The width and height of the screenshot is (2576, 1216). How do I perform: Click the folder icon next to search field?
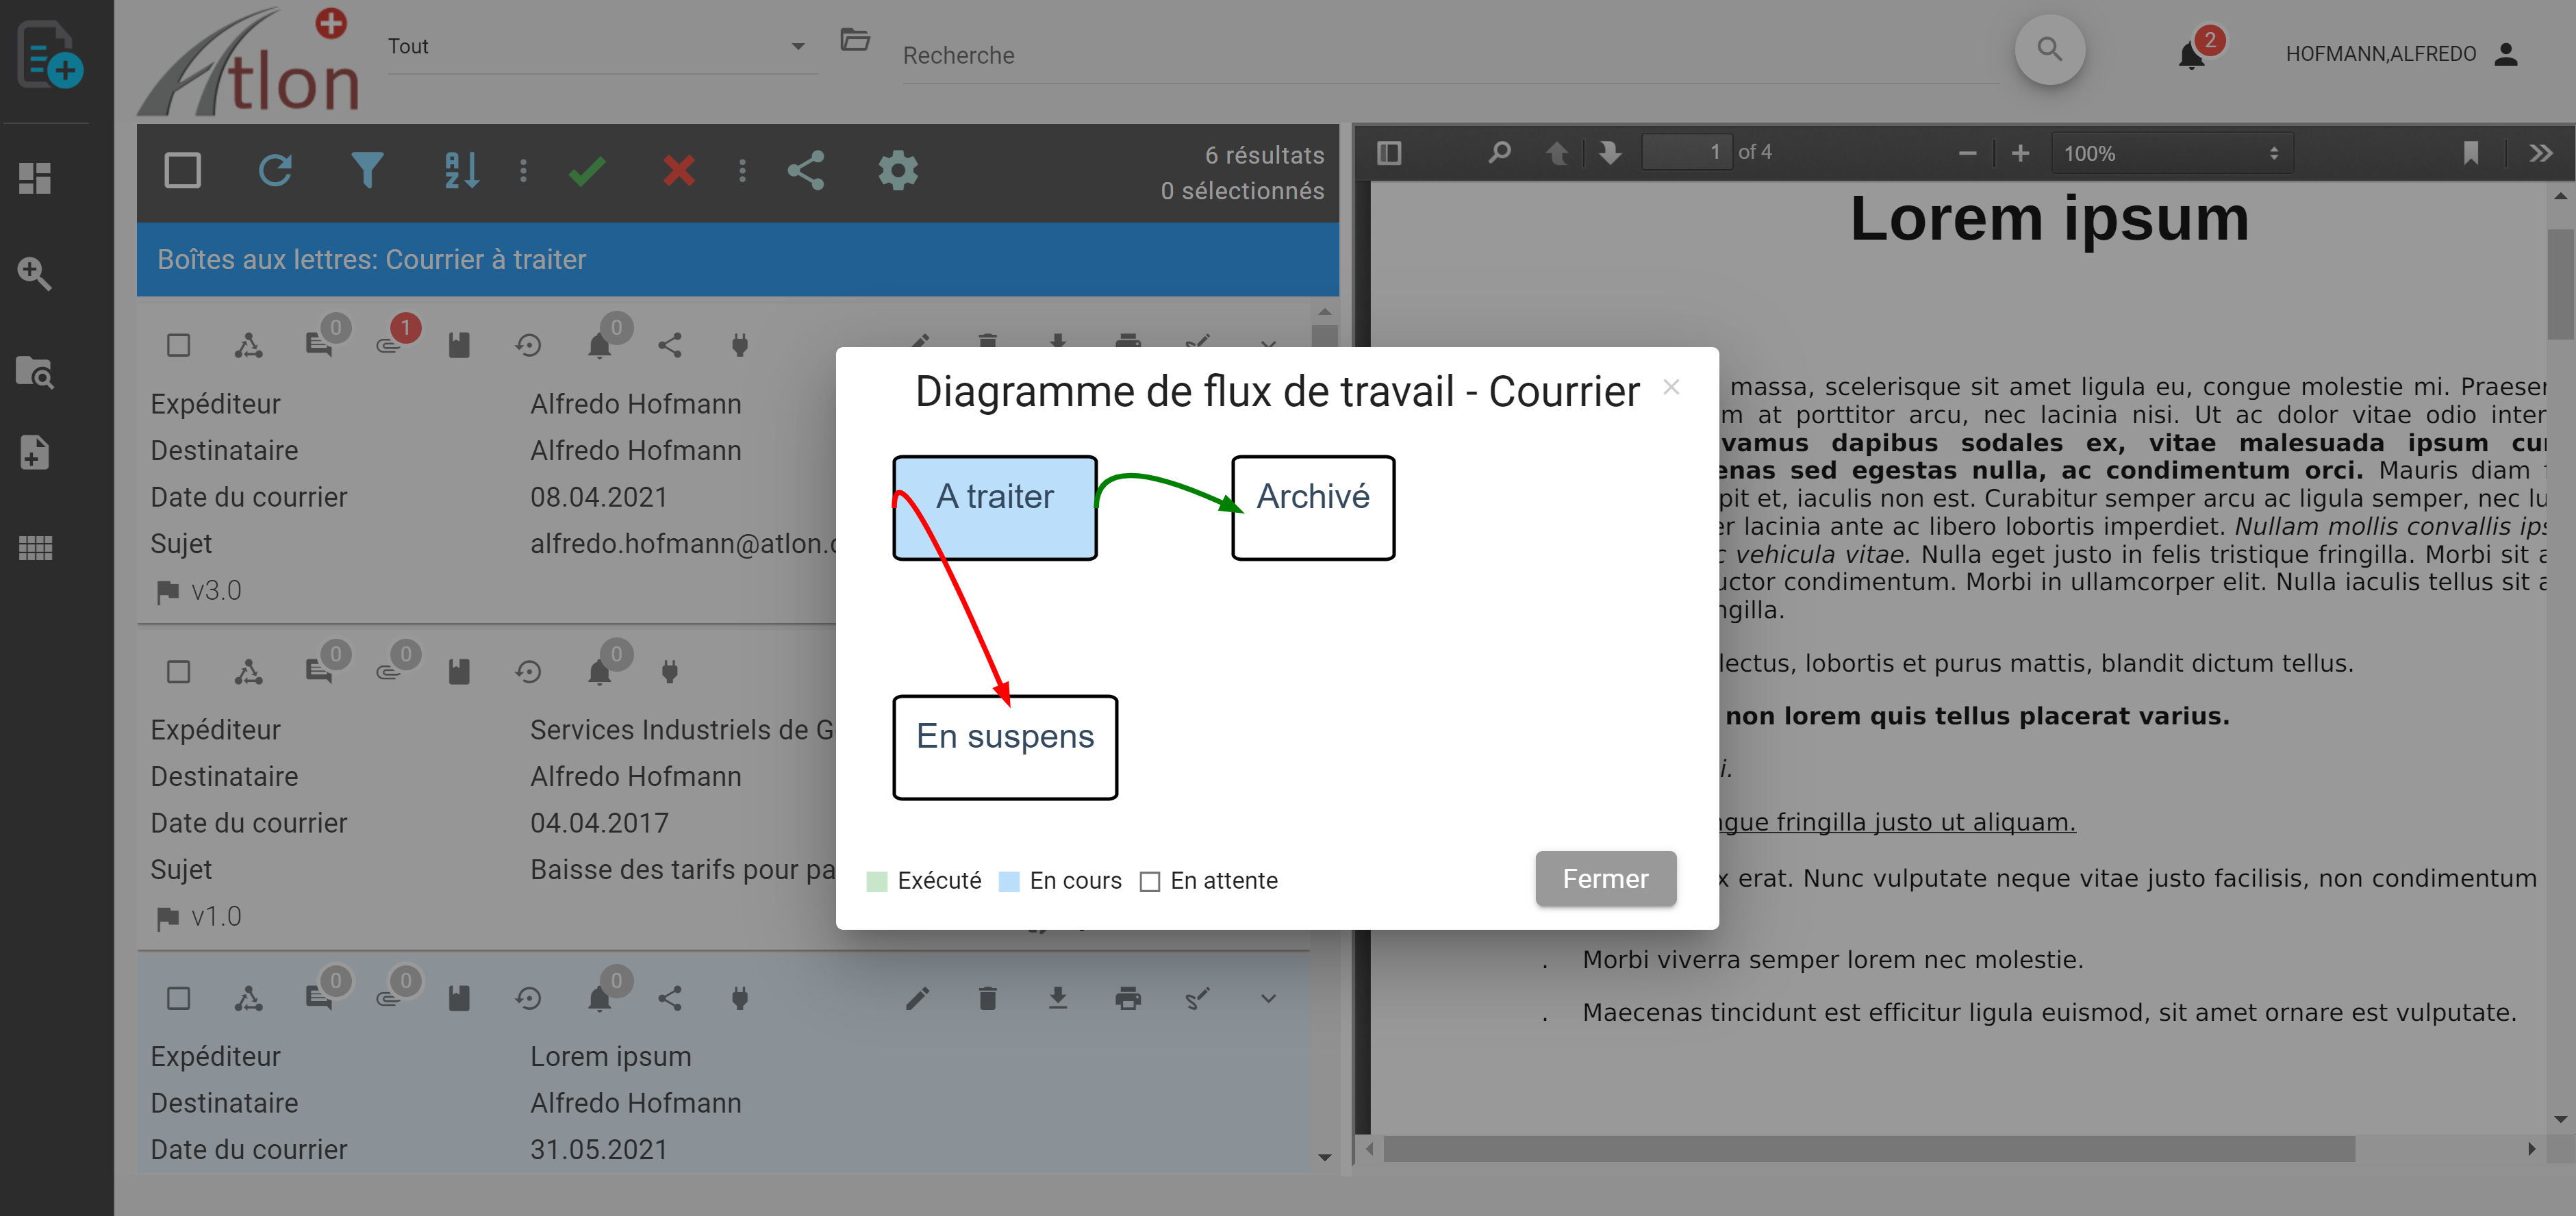[x=855, y=40]
